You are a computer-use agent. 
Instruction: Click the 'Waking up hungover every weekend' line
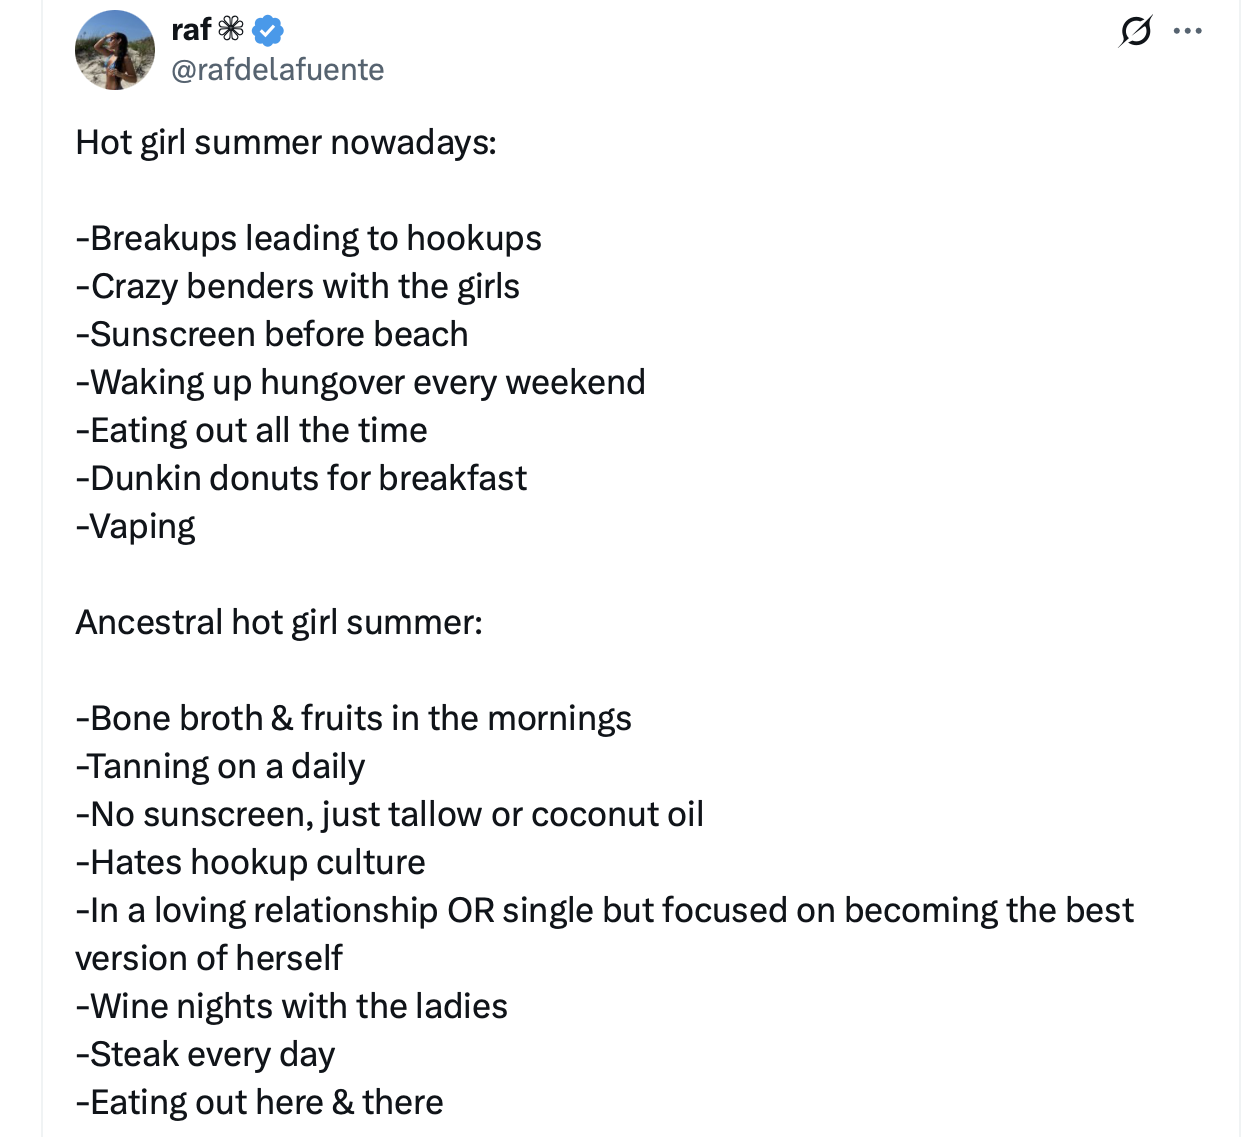click(361, 383)
